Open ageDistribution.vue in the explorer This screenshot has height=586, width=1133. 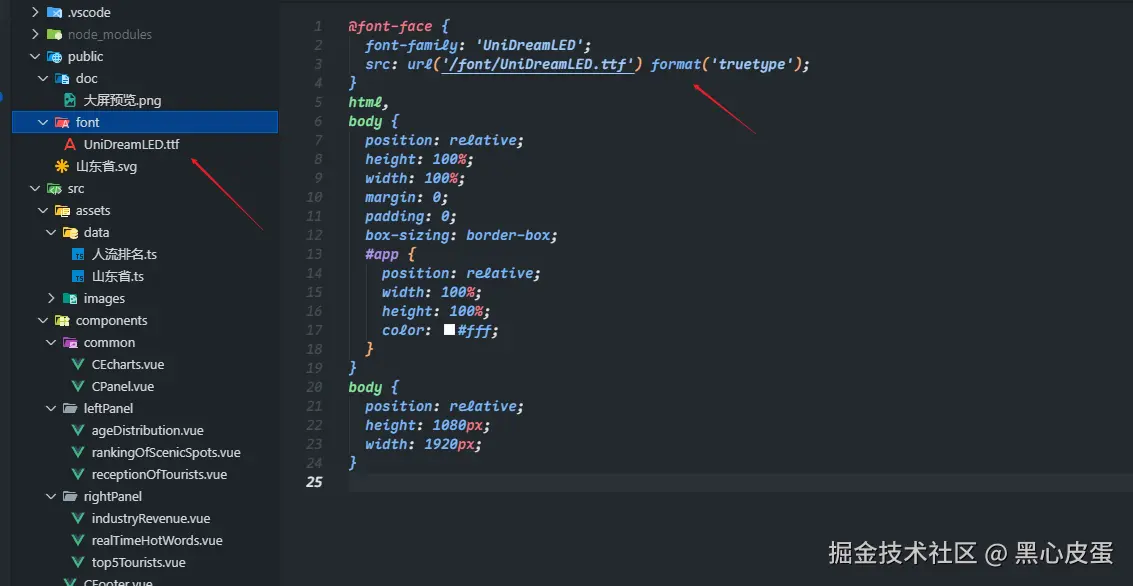(147, 431)
